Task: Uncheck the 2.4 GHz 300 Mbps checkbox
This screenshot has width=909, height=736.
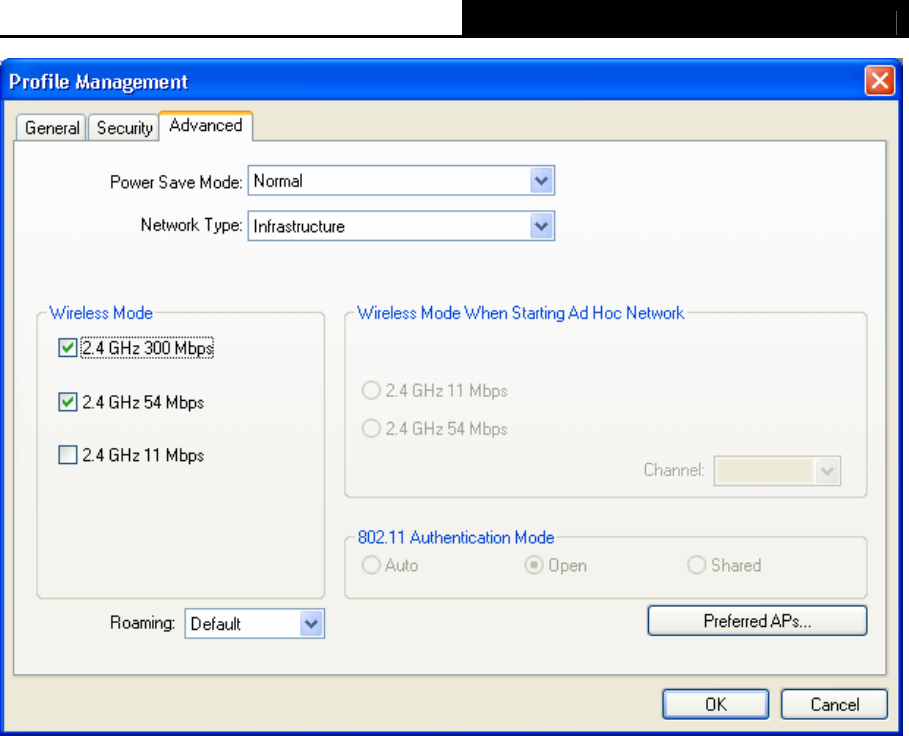Action: tap(68, 349)
